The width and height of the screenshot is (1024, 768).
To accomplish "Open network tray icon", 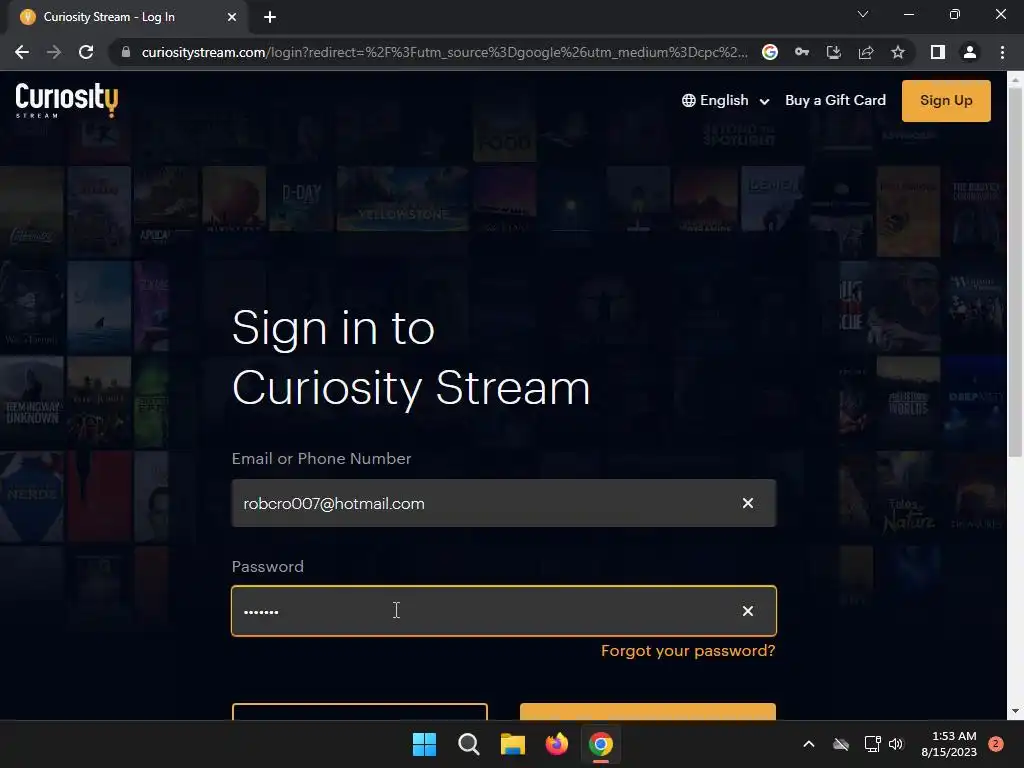I will (872, 744).
